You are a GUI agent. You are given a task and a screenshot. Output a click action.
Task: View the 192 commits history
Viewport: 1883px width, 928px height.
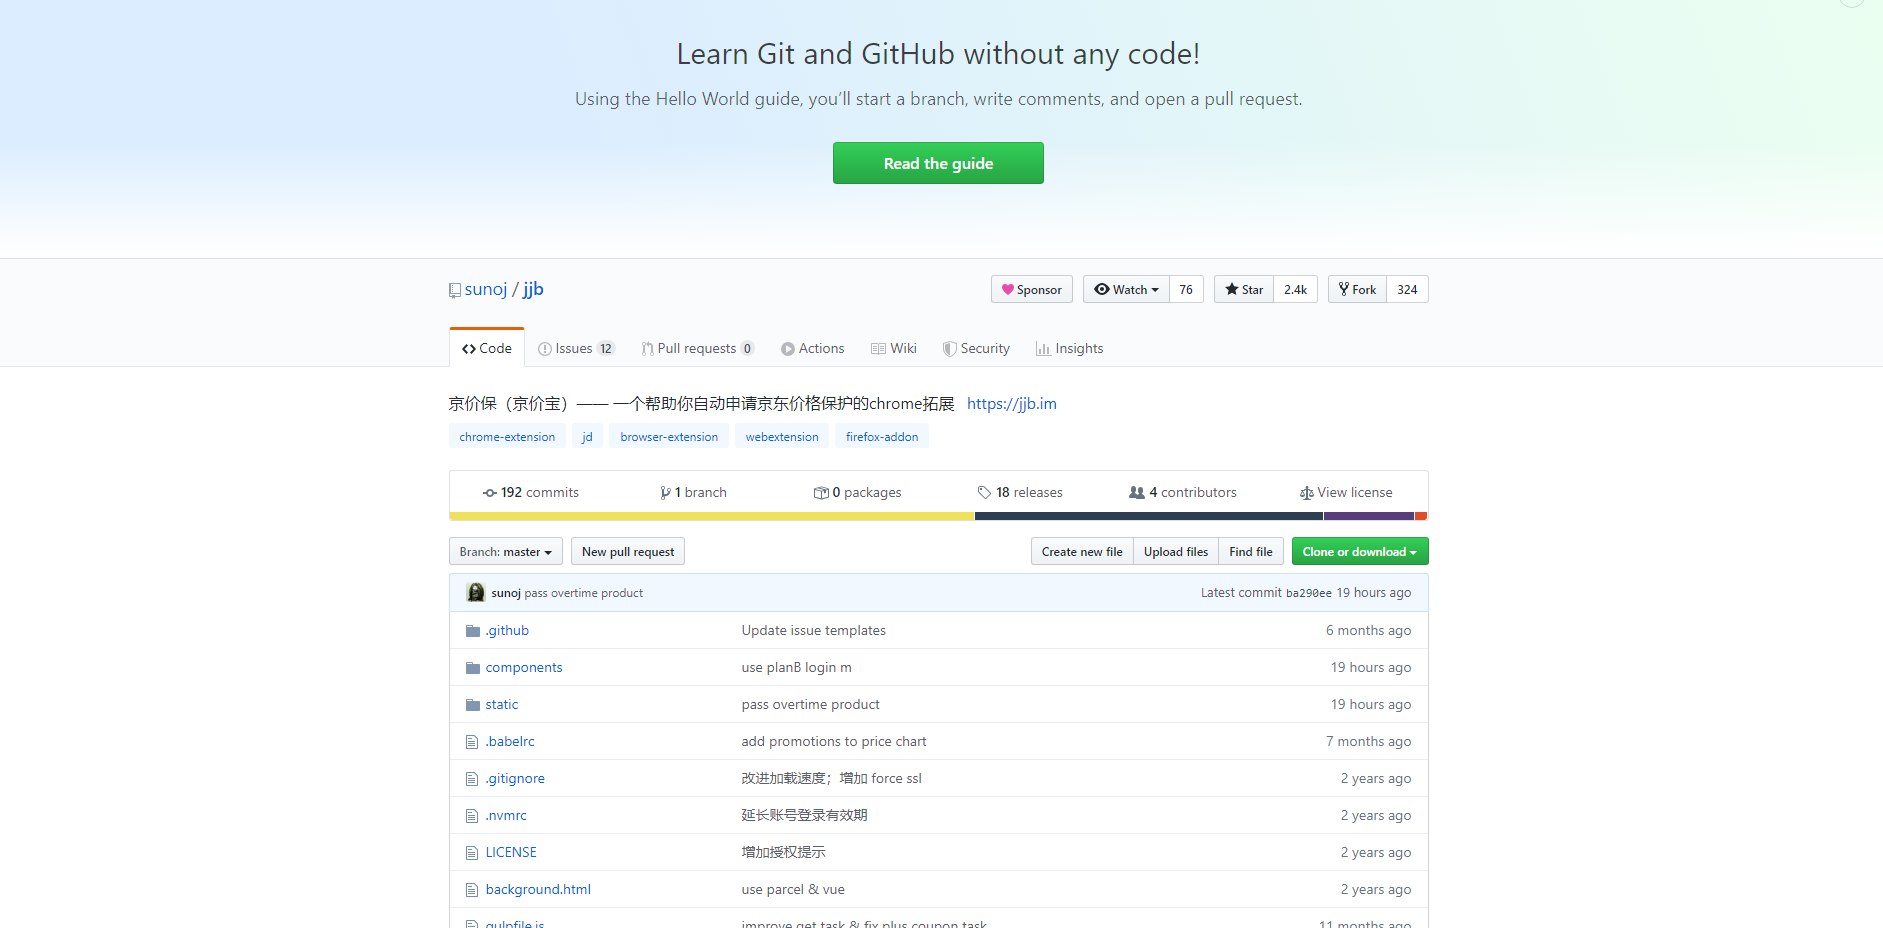pyautogui.click(x=531, y=492)
